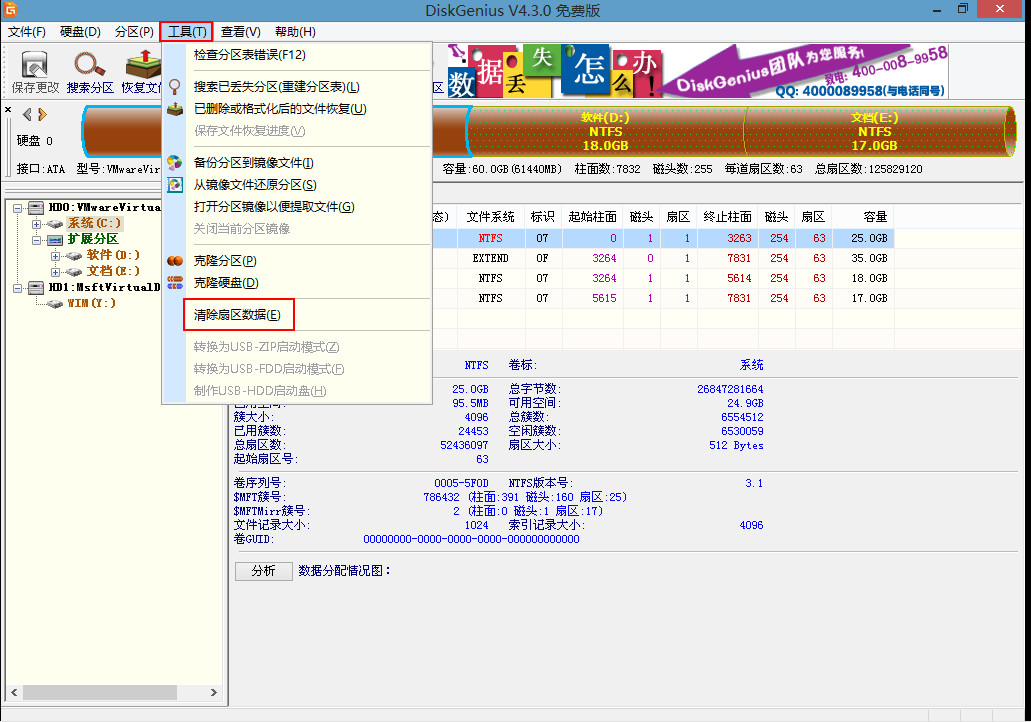This screenshot has height=722, width=1031.
Task: Open the 查看(V) menu
Action: click(x=241, y=32)
